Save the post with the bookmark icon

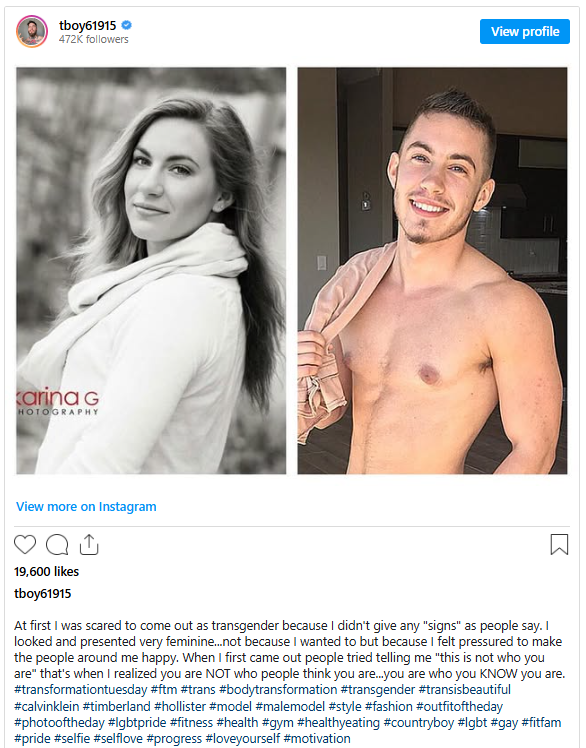(559, 544)
